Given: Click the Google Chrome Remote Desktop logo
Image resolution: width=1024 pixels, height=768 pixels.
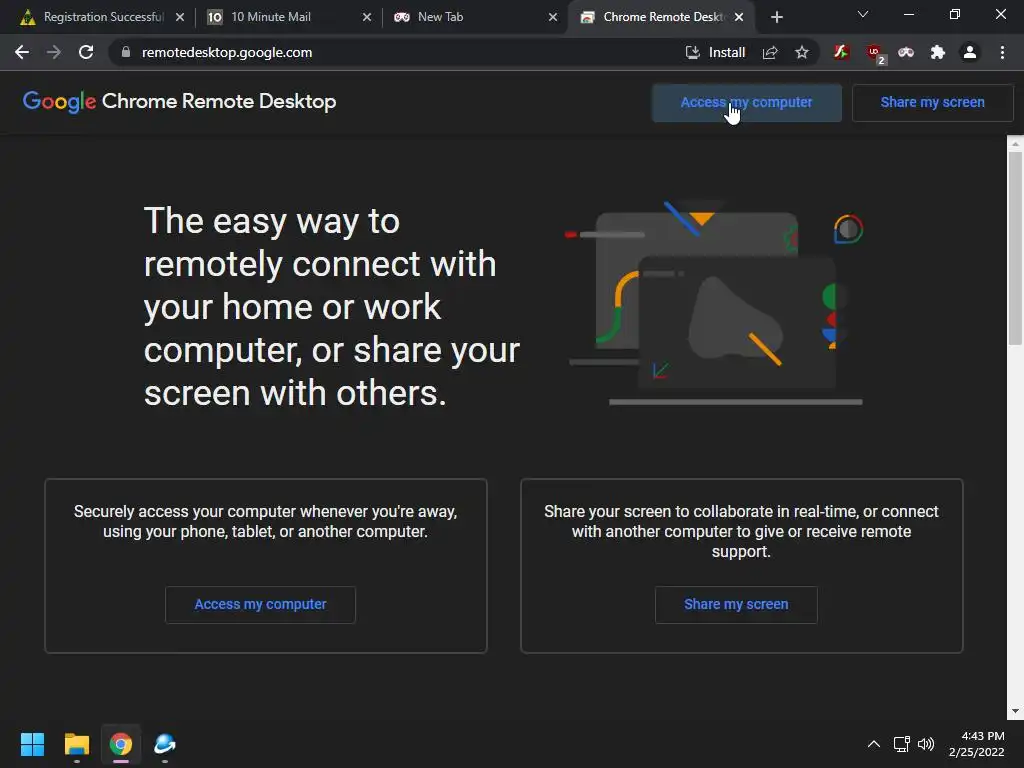Looking at the screenshot, I should pyautogui.click(x=180, y=102).
